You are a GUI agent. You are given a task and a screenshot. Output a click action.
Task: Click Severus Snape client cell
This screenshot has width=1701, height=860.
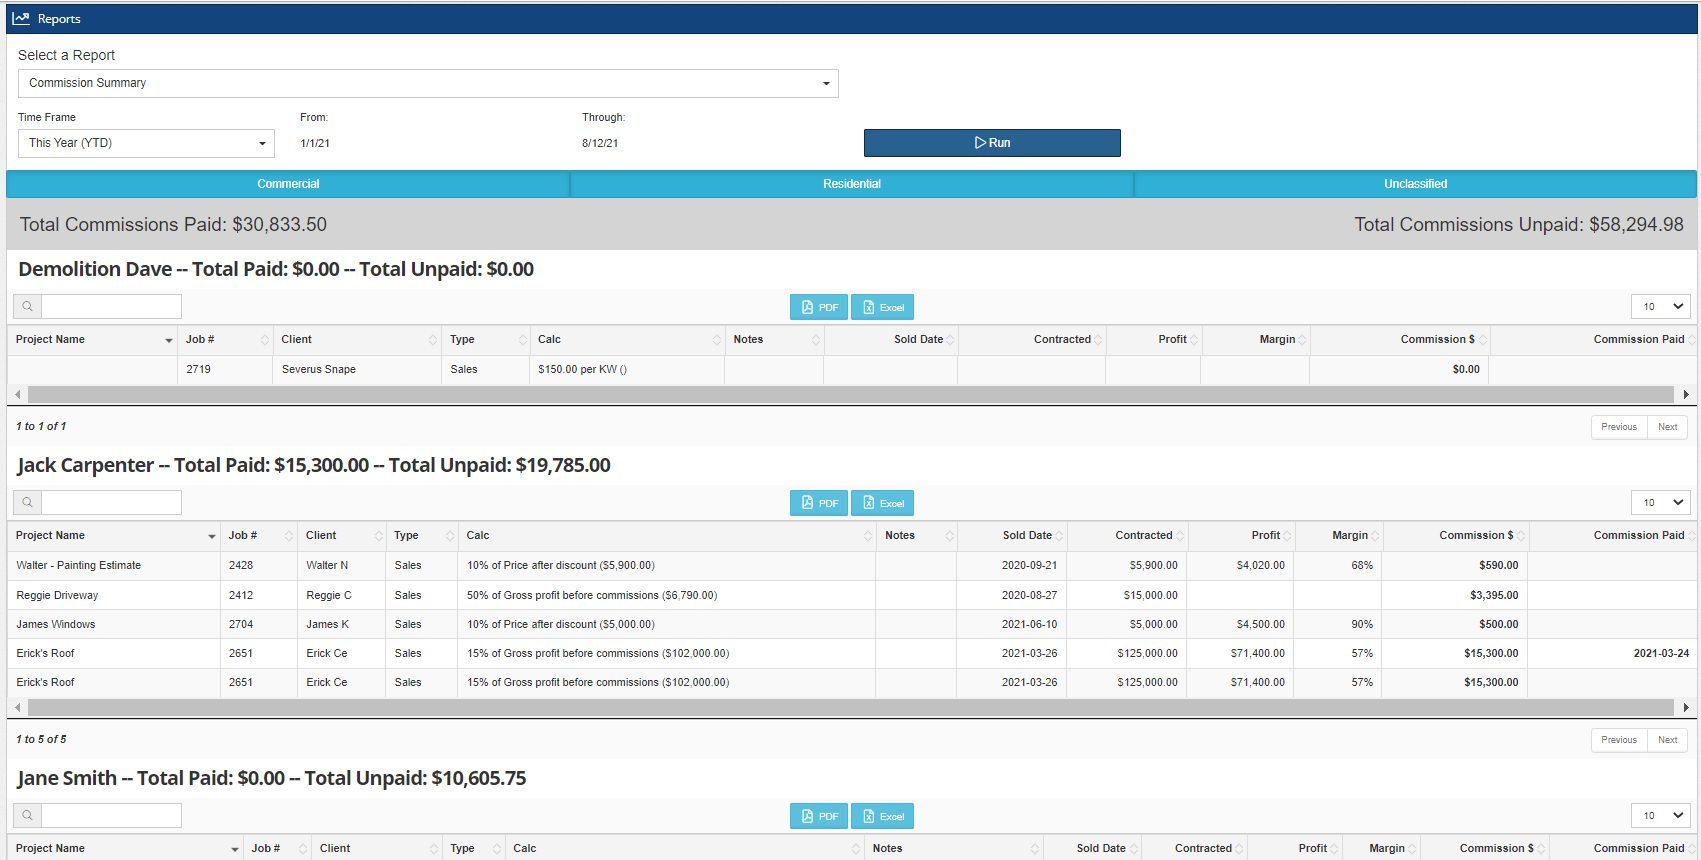(357, 370)
